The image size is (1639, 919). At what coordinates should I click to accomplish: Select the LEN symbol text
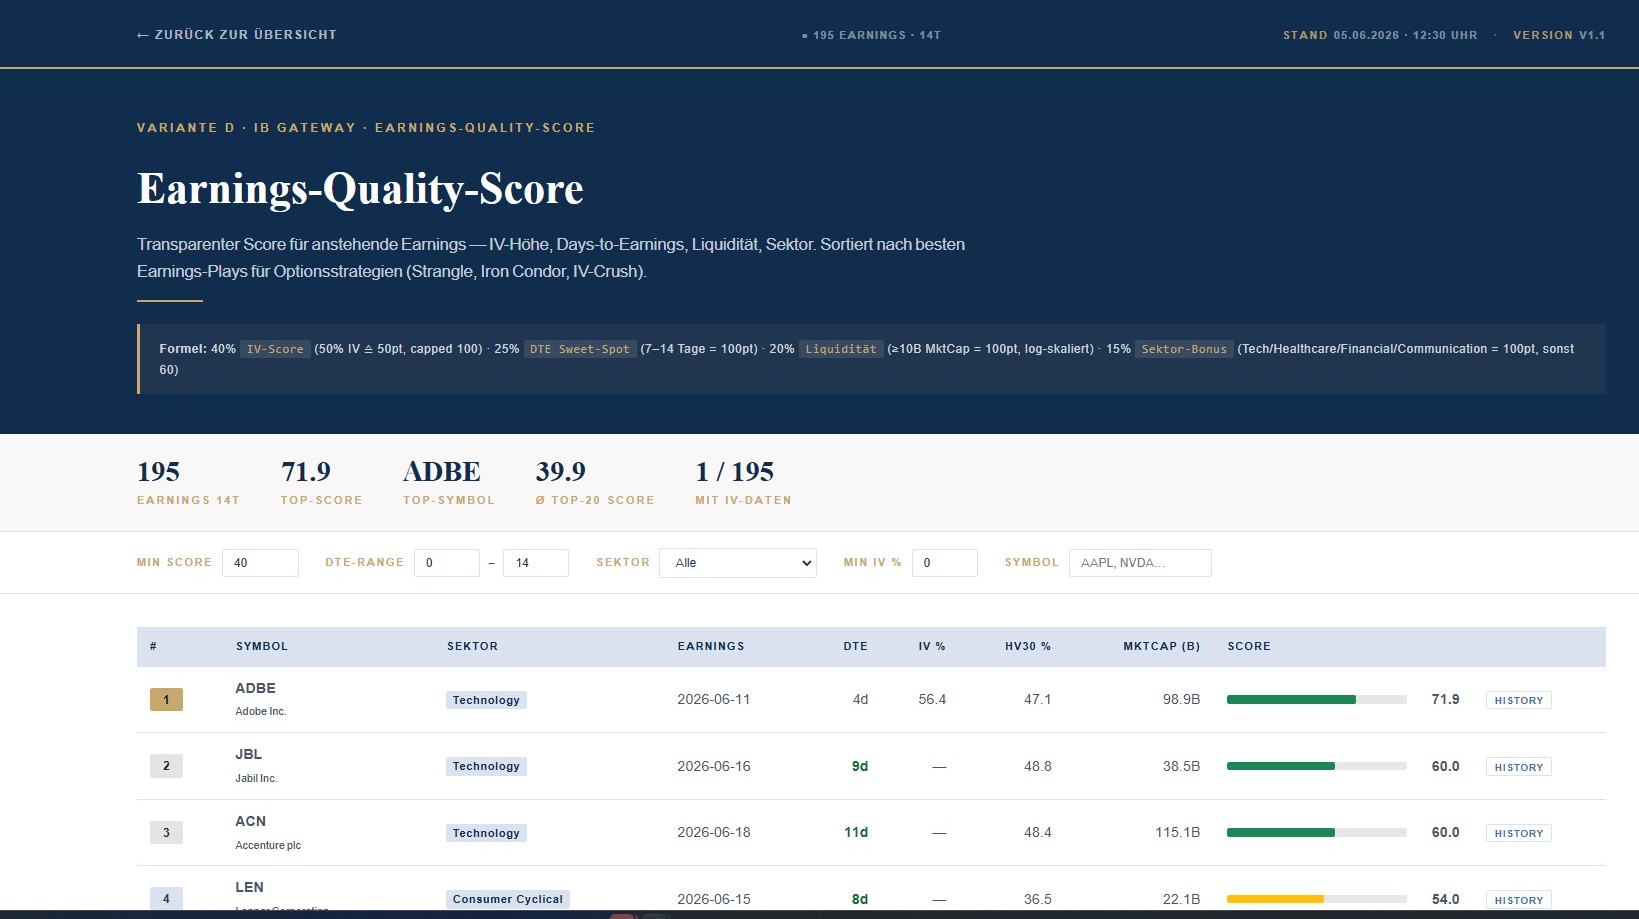point(249,887)
